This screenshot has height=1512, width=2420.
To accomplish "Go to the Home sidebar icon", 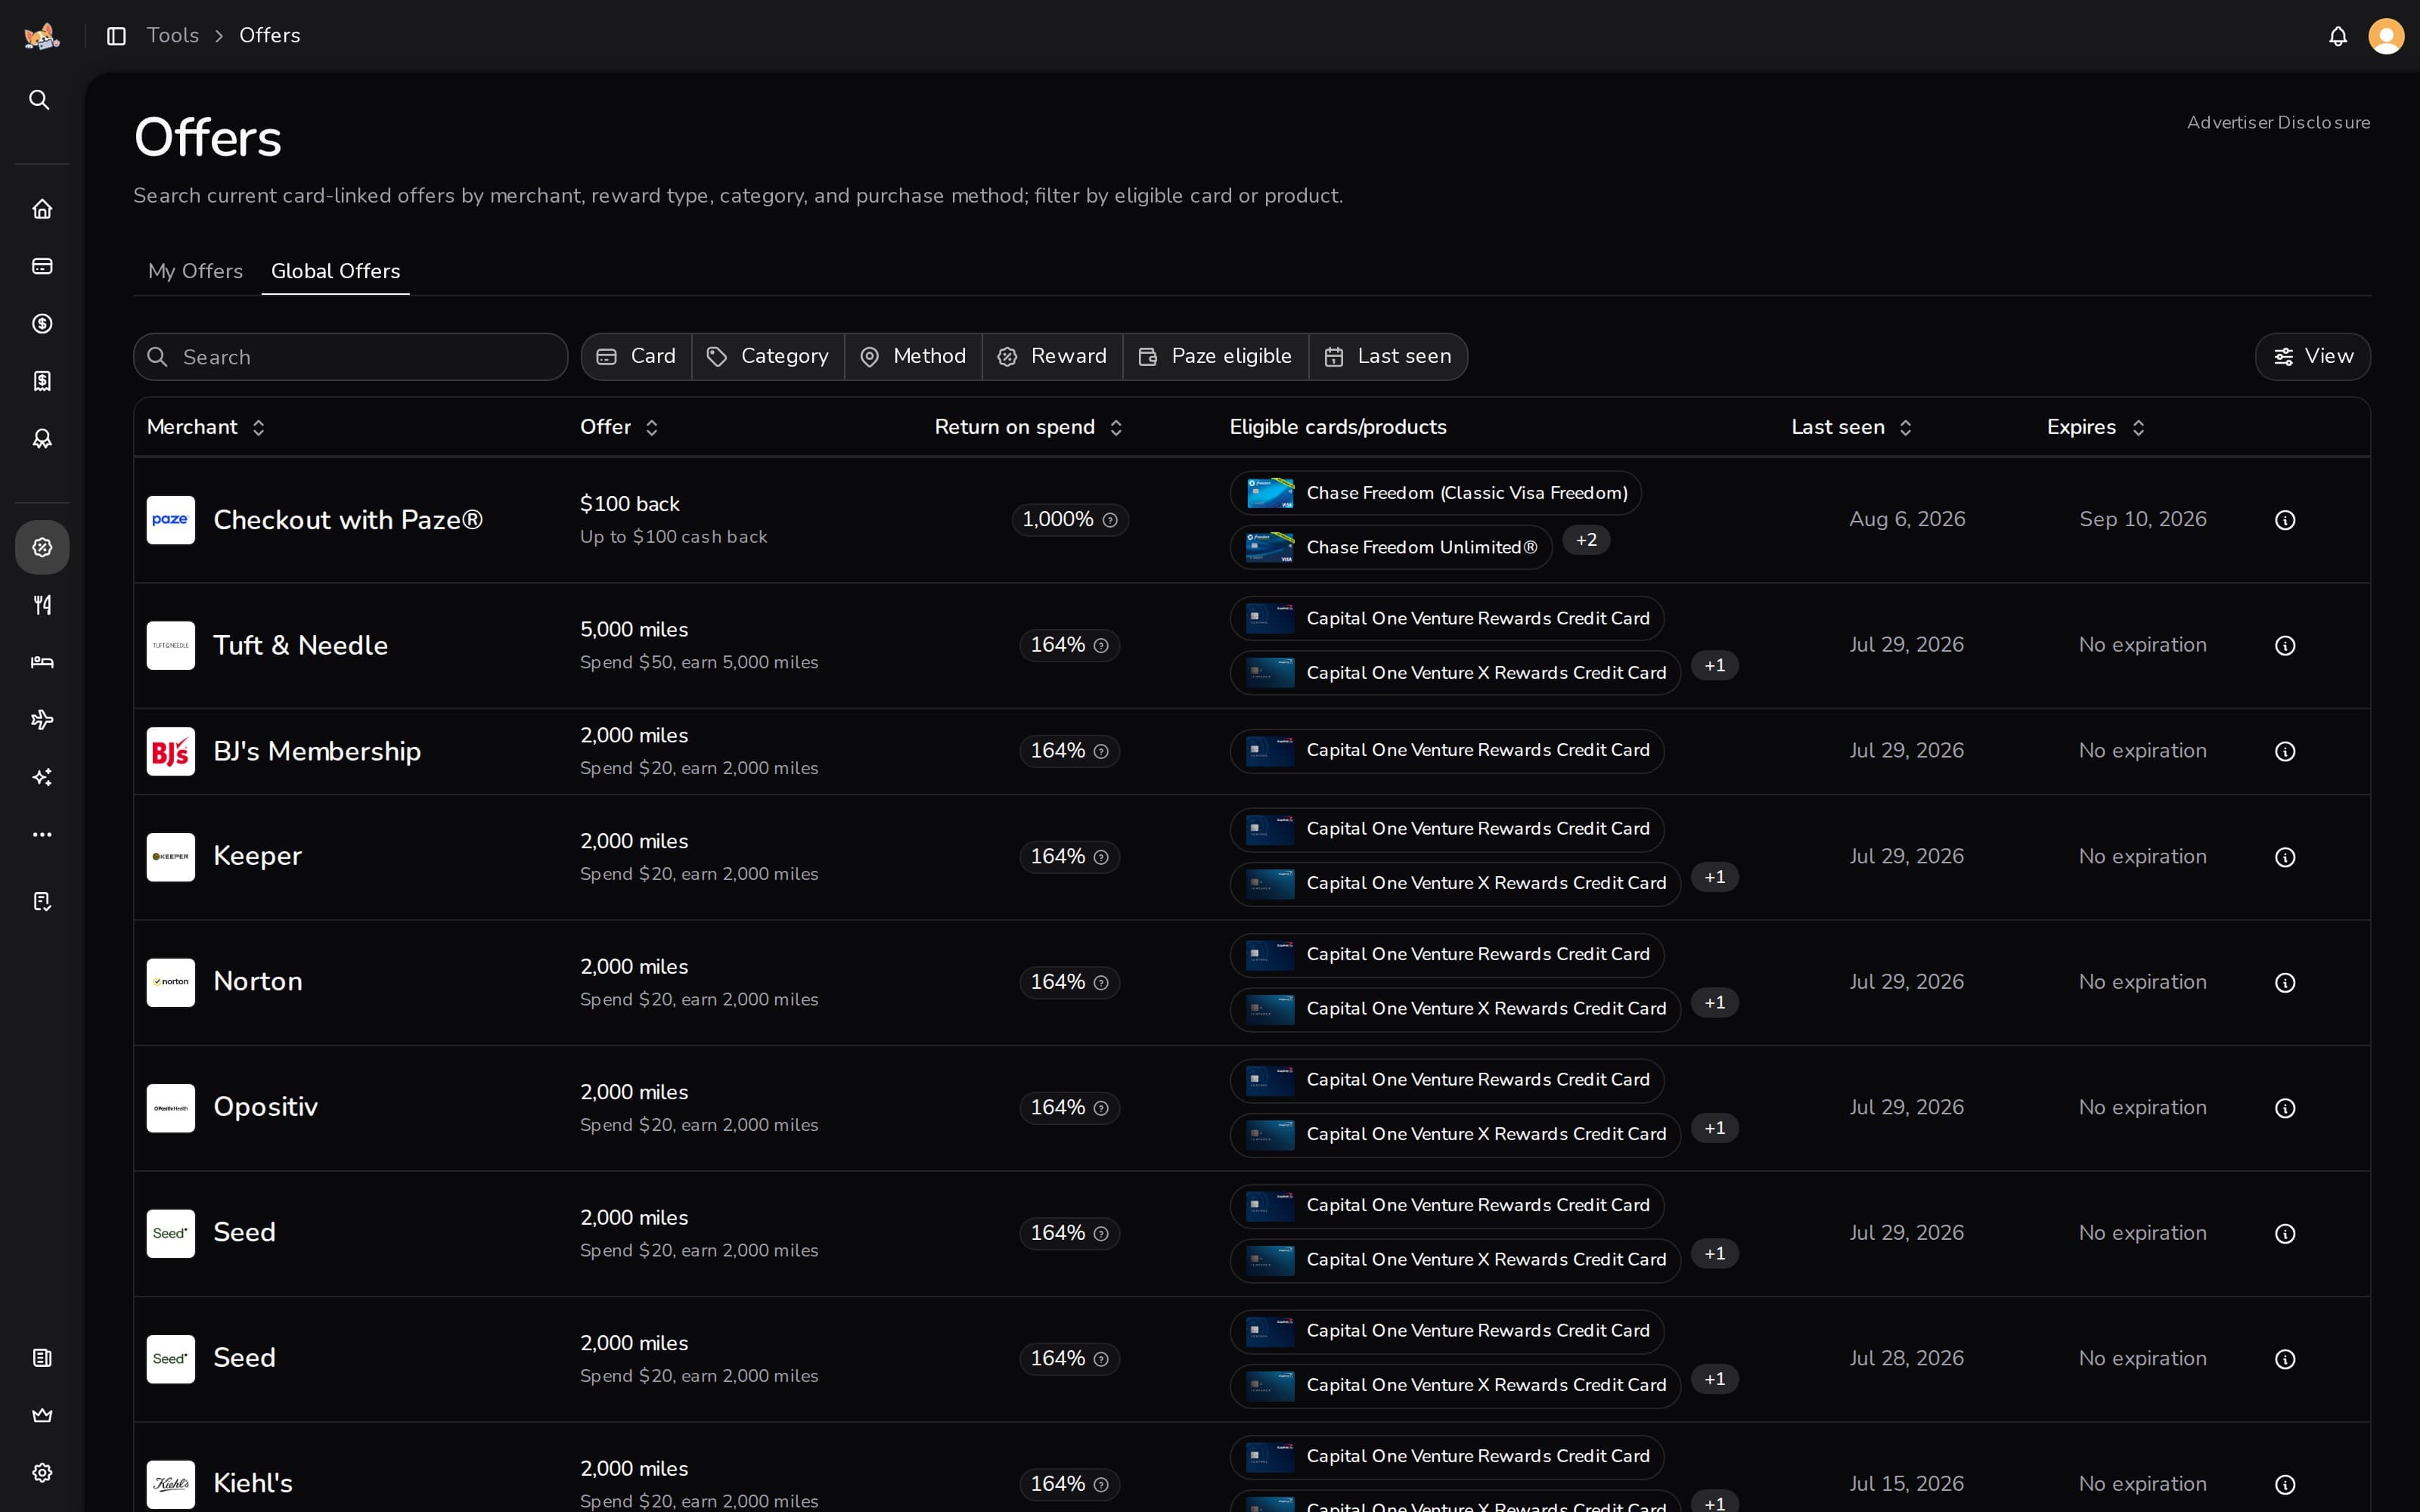I will point(42,209).
